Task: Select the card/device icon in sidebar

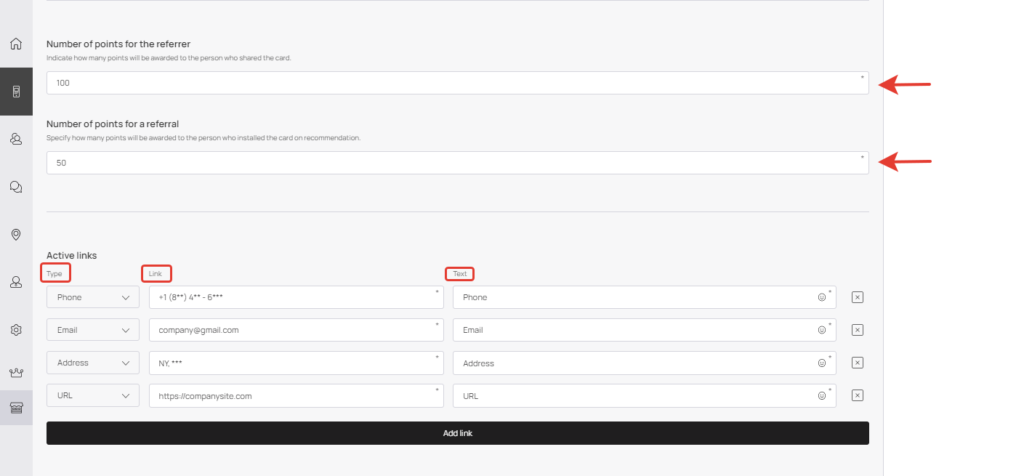Action: click(x=16, y=91)
